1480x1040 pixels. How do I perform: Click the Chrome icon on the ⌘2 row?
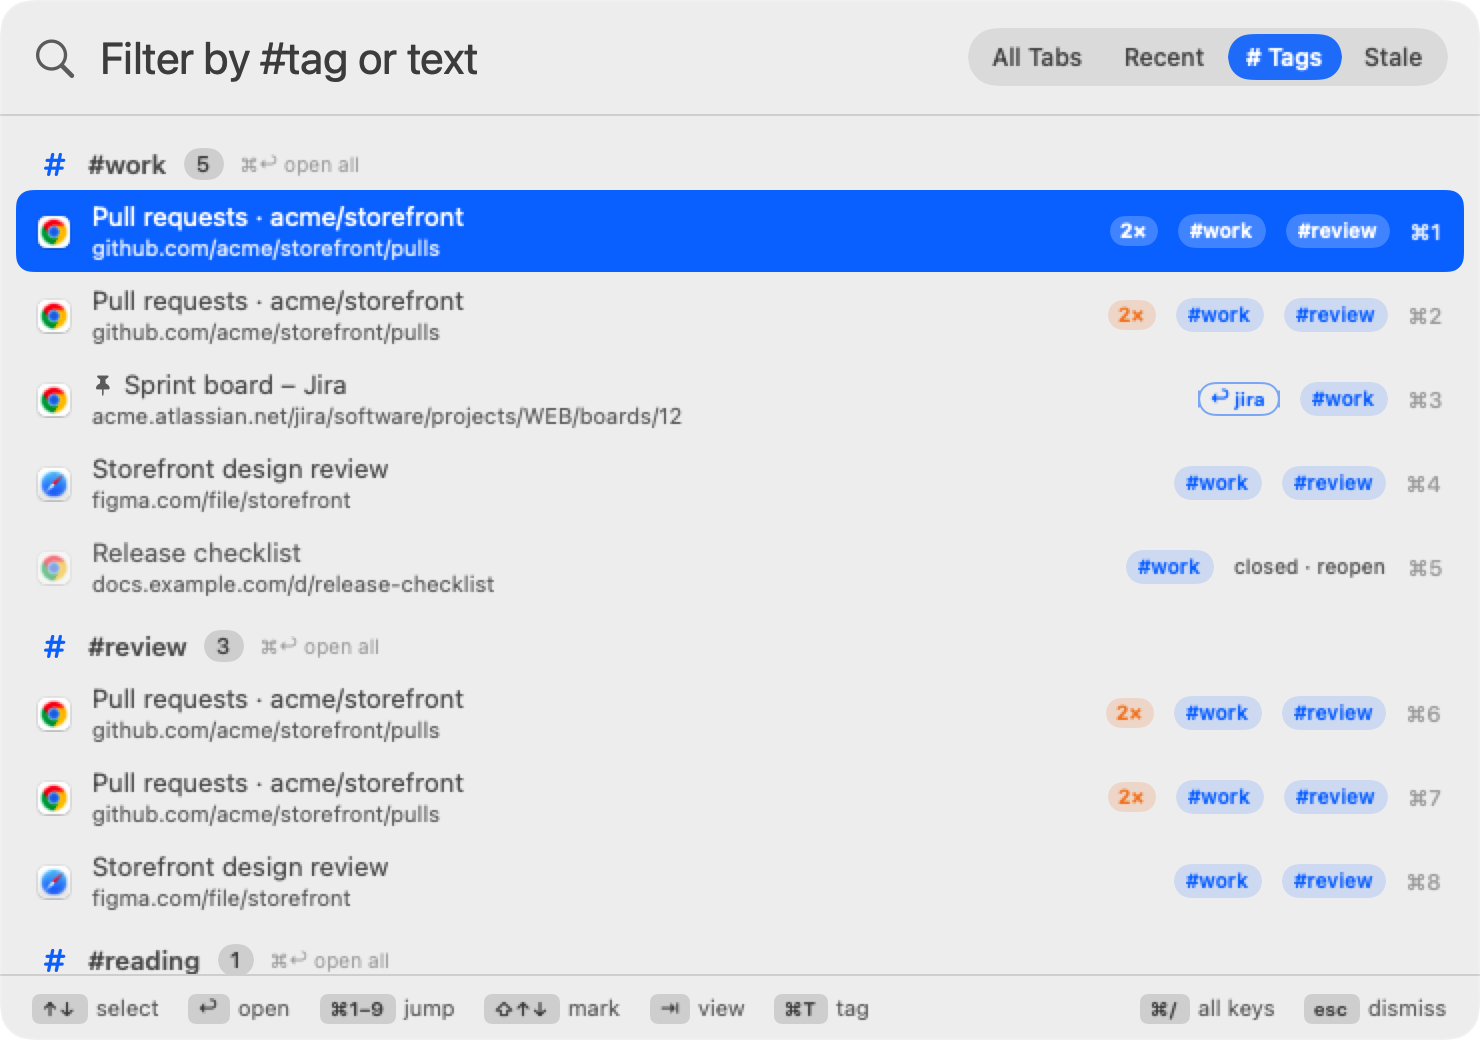tap(54, 316)
